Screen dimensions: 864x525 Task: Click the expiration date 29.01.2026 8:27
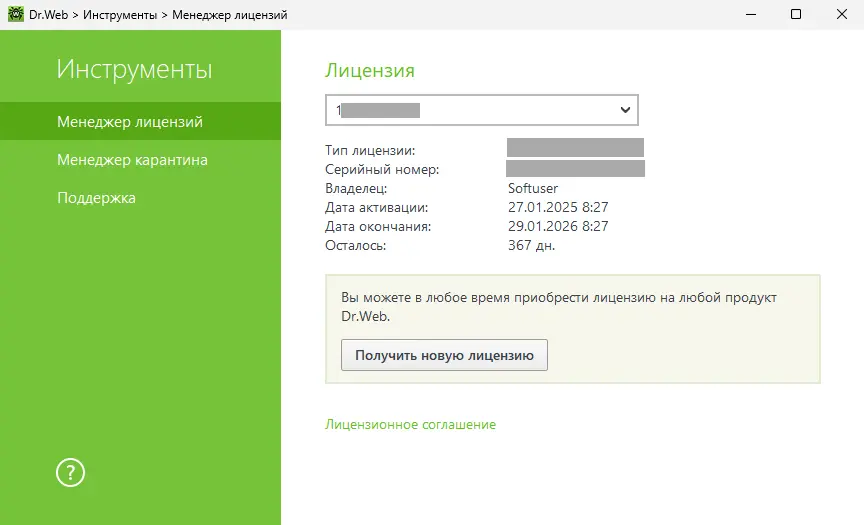[558, 226]
